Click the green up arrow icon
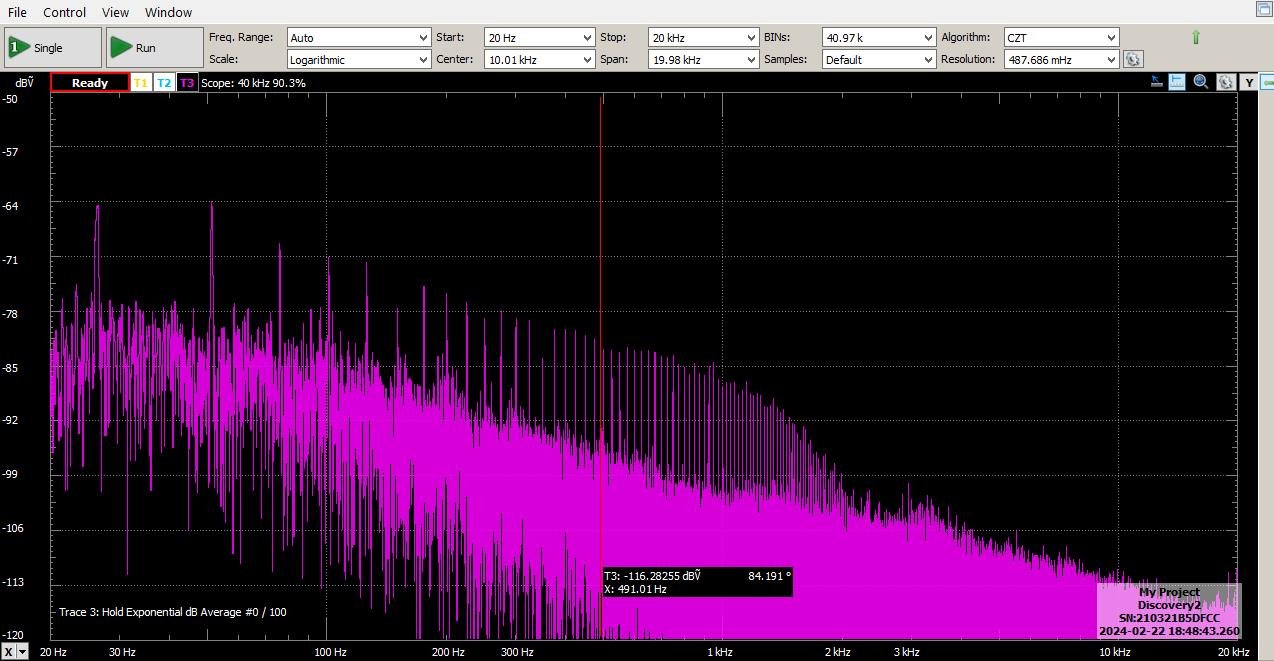 pyautogui.click(x=1195, y=38)
